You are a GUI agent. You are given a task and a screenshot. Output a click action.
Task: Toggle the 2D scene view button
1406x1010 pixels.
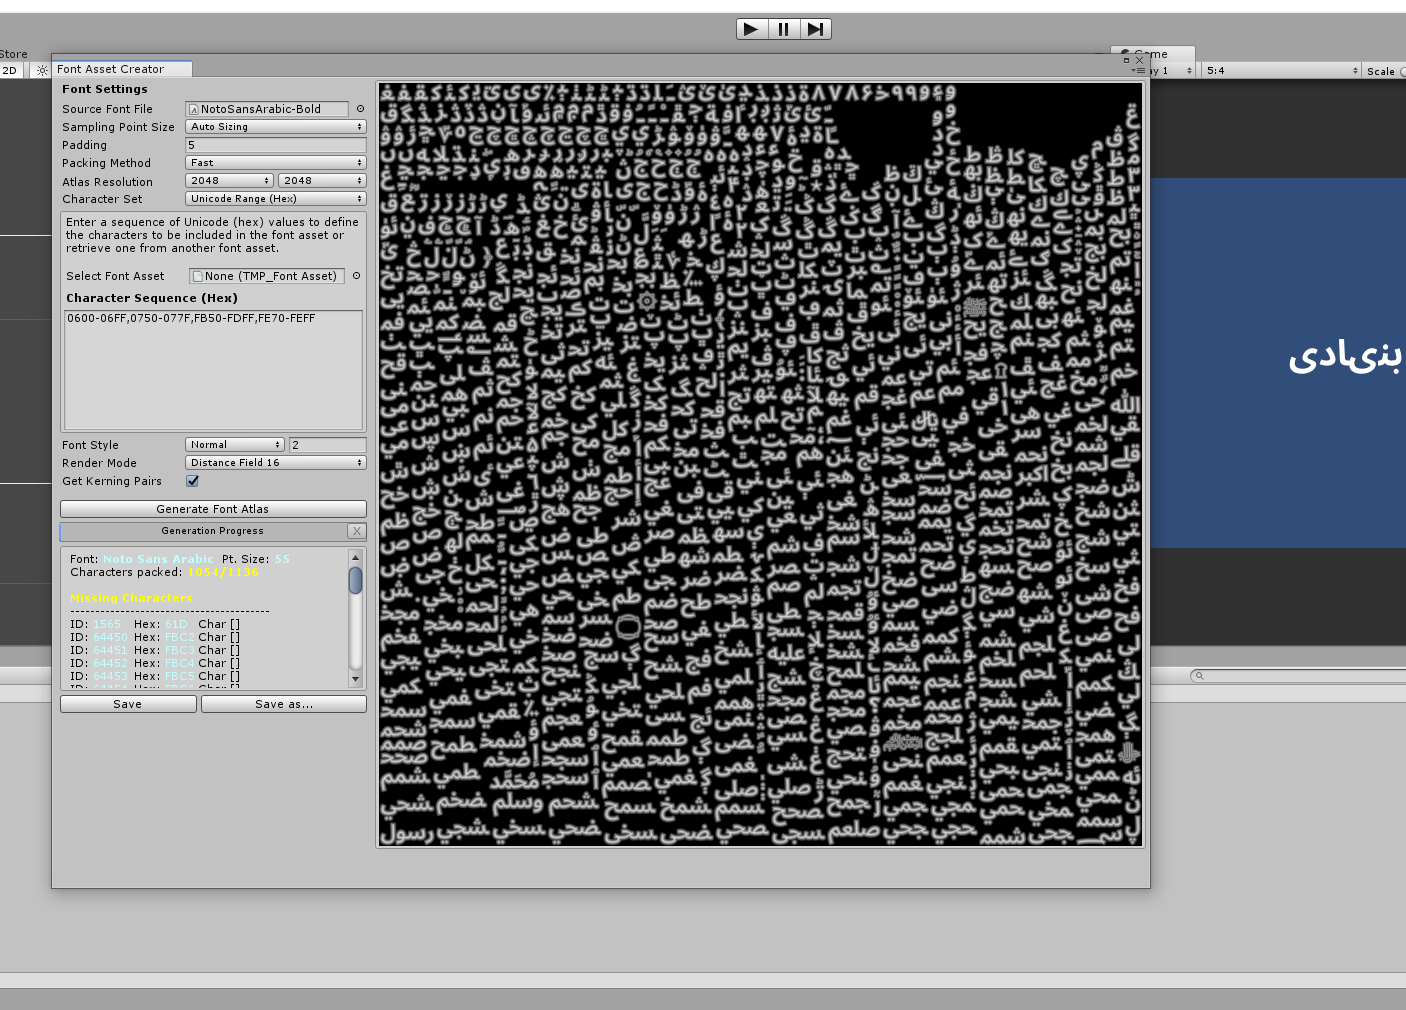click(10, 71)
